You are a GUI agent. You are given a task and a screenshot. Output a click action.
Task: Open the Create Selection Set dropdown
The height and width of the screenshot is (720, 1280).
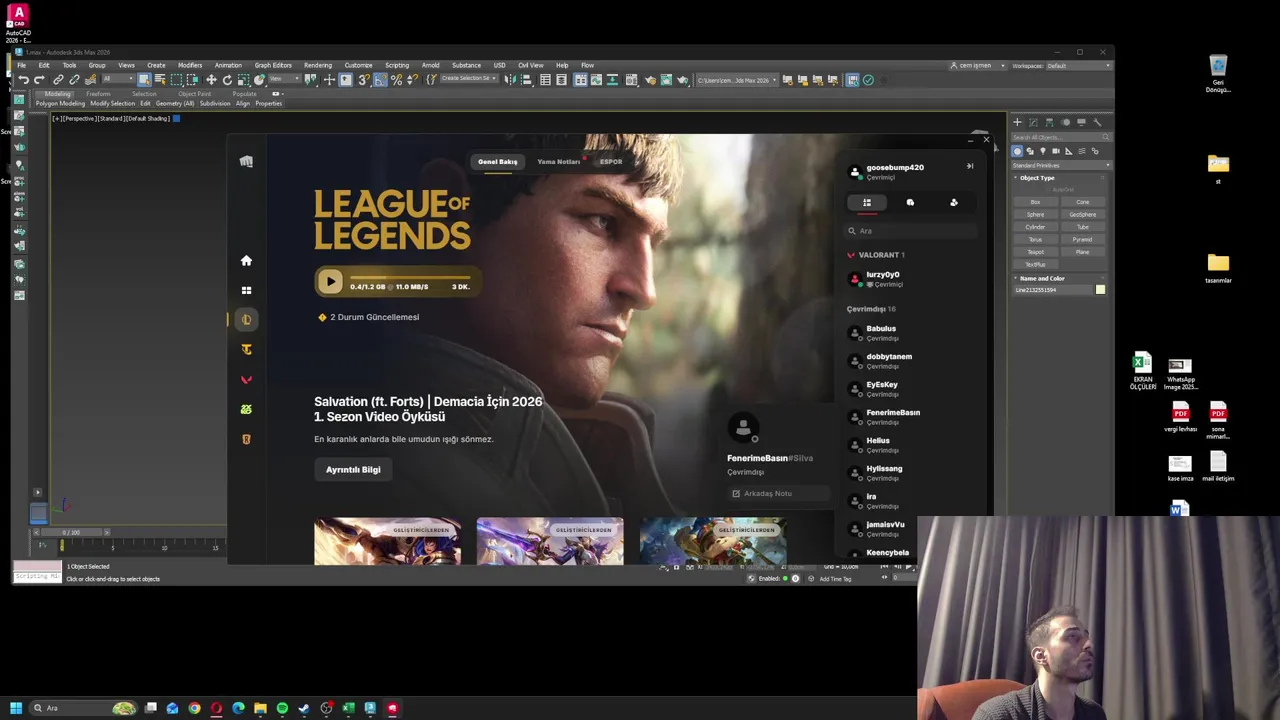[x=467, y=78]
